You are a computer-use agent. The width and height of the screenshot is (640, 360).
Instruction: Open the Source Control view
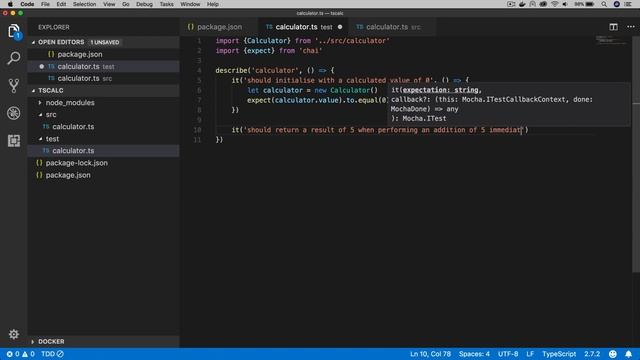(13, 86)
